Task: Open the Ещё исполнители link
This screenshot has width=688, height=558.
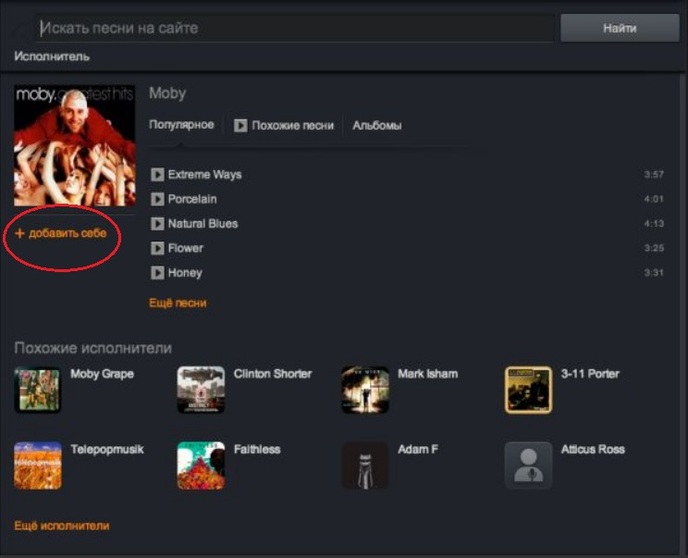Action: pyautogui.click(x=62, y=526)
